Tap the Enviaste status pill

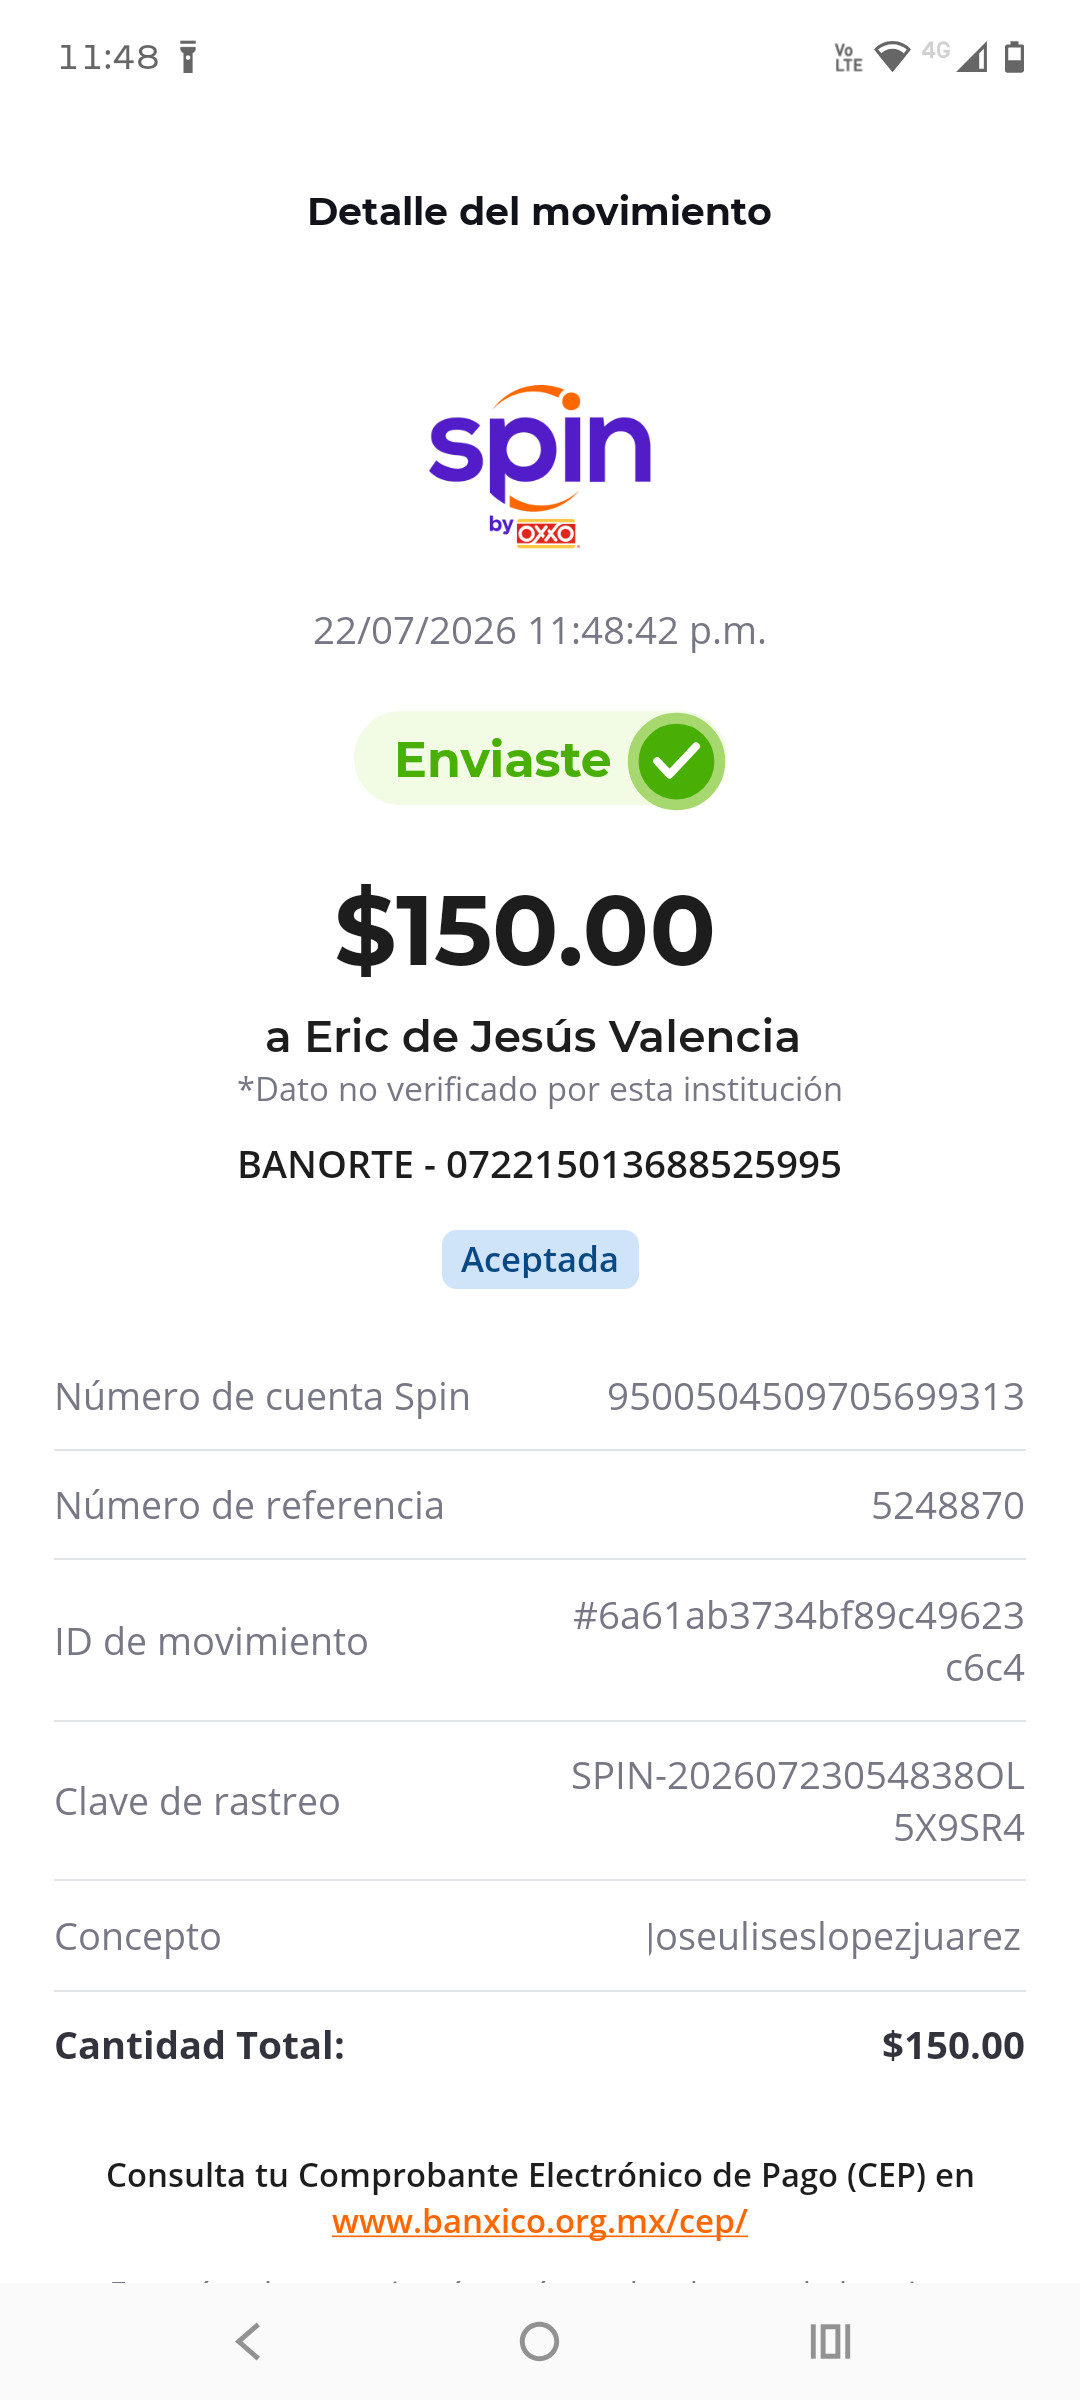point(540,760)
